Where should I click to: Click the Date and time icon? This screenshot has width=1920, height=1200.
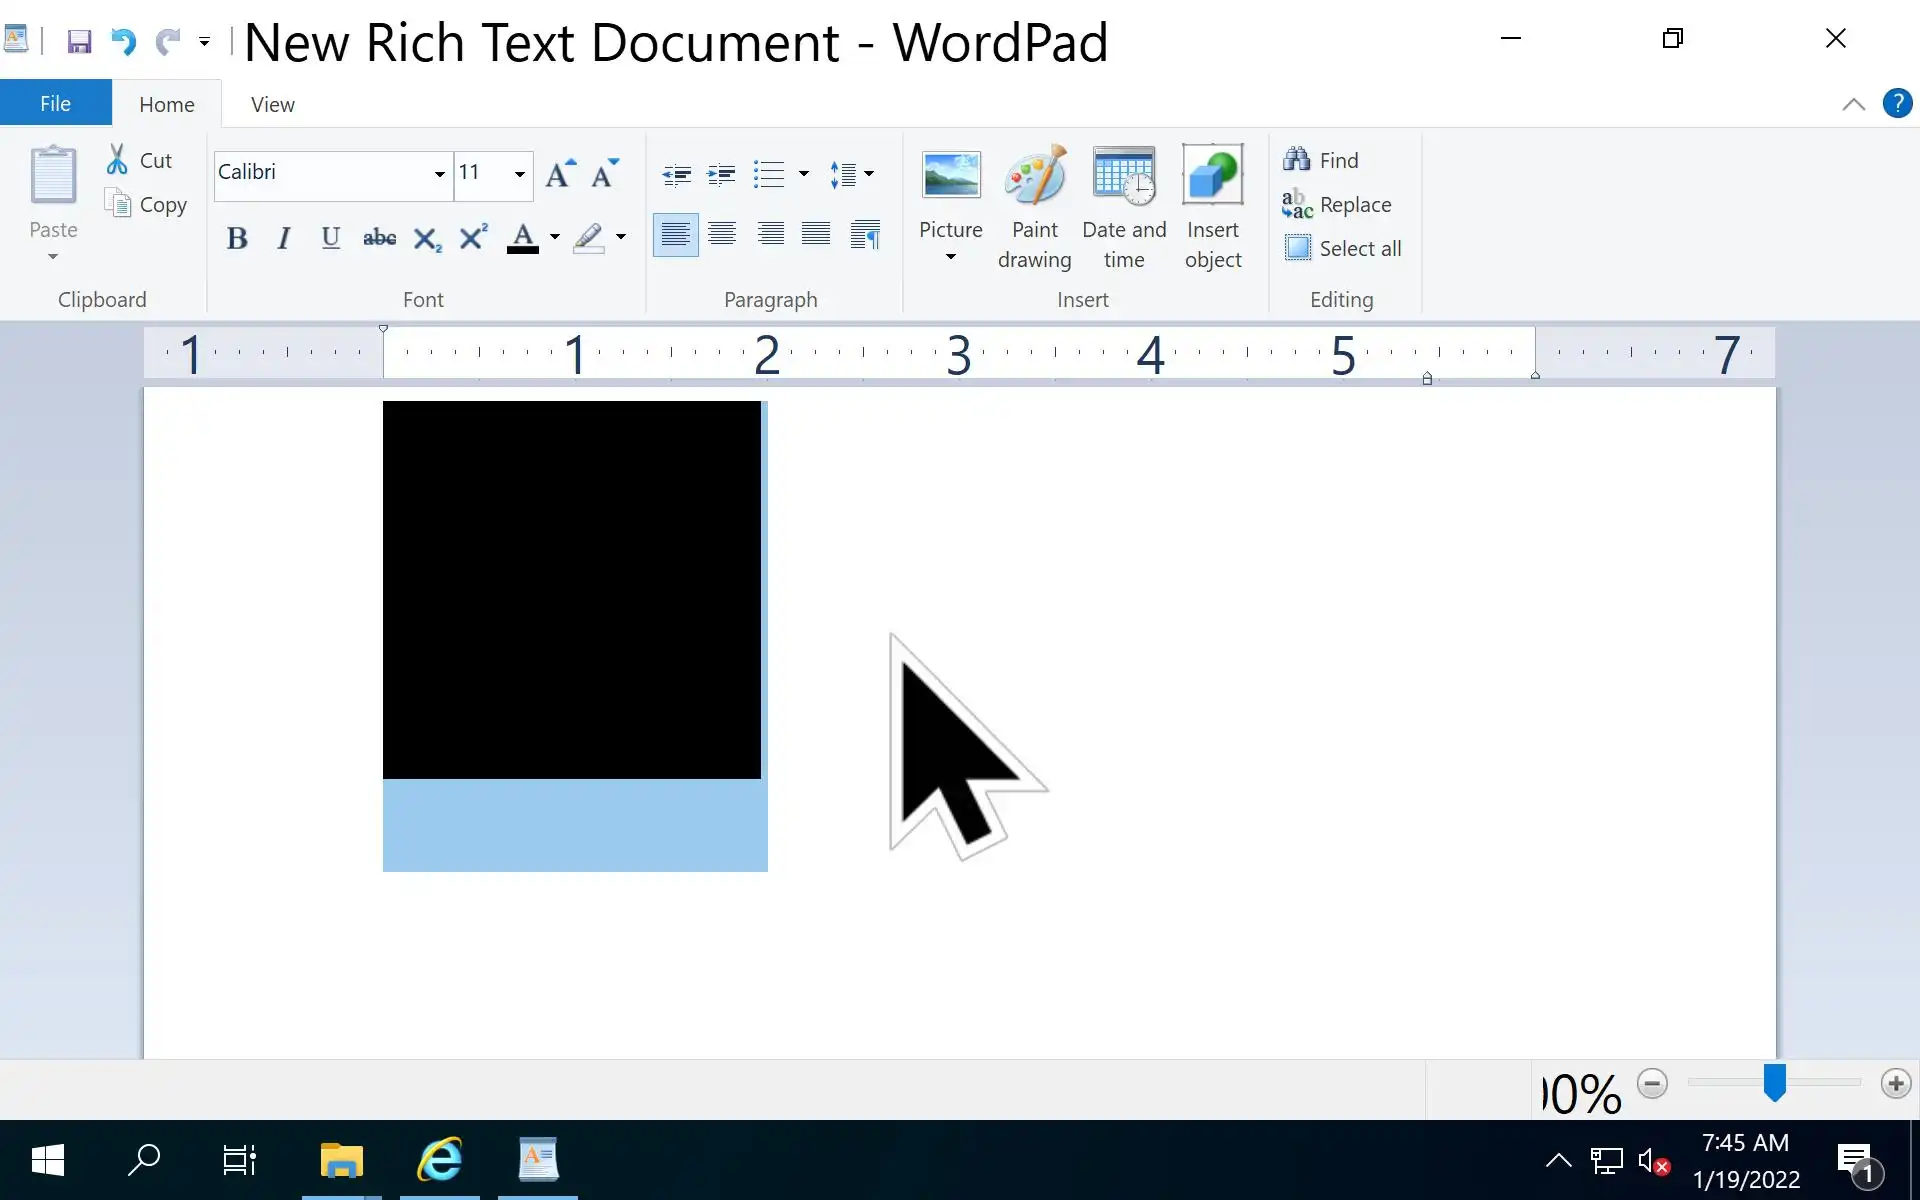pos(1124,177)
